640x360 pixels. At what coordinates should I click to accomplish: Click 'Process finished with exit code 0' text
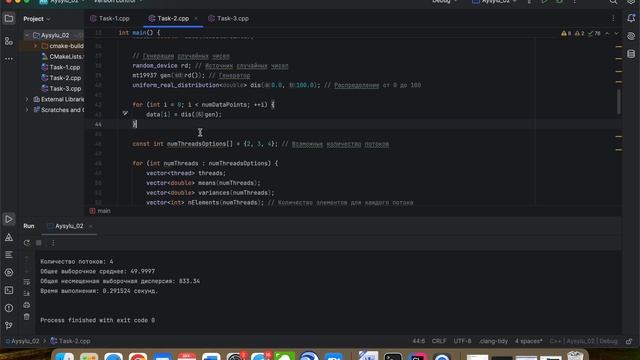point(98,320)
